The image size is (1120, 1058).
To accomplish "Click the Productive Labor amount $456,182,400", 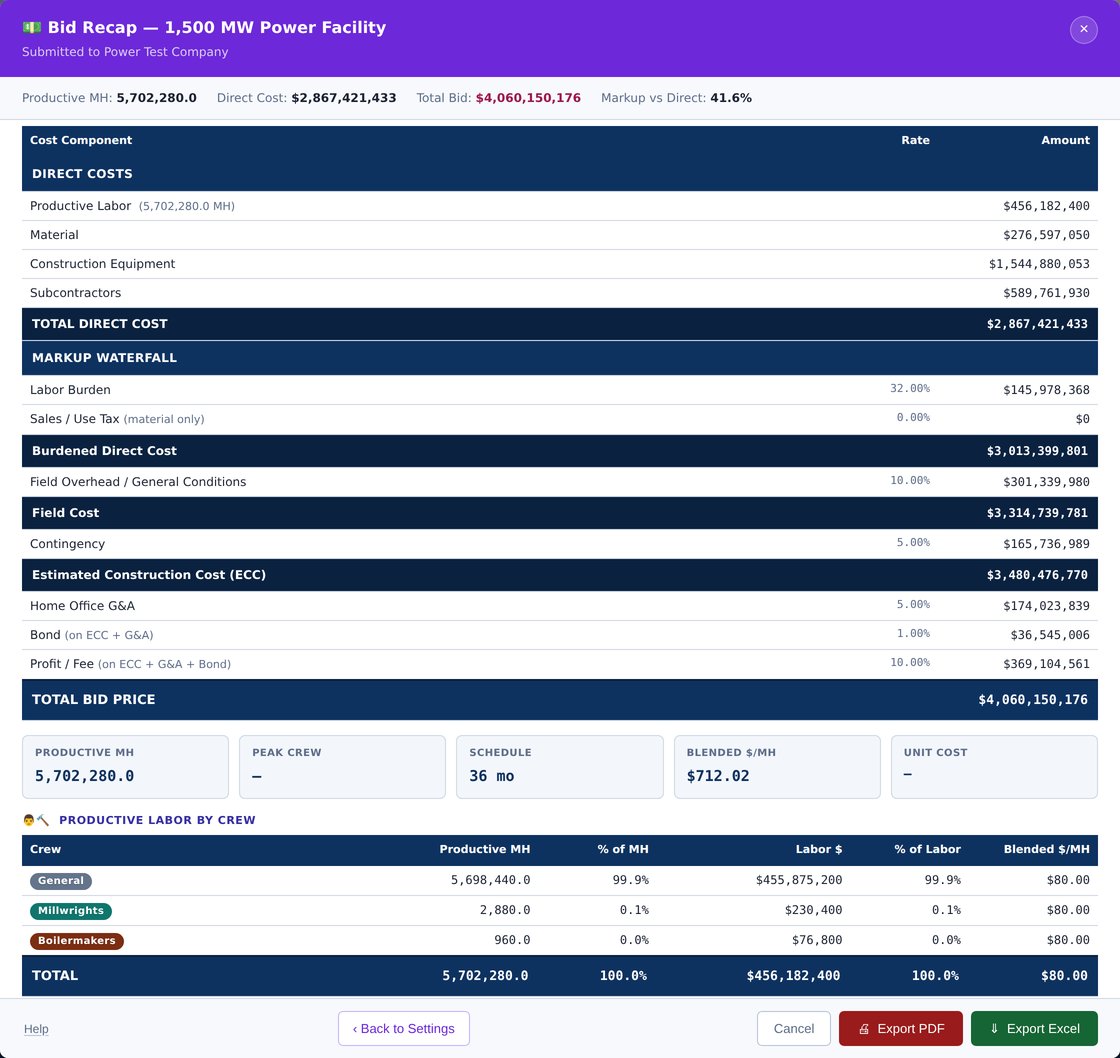I will click(1046, 206).
